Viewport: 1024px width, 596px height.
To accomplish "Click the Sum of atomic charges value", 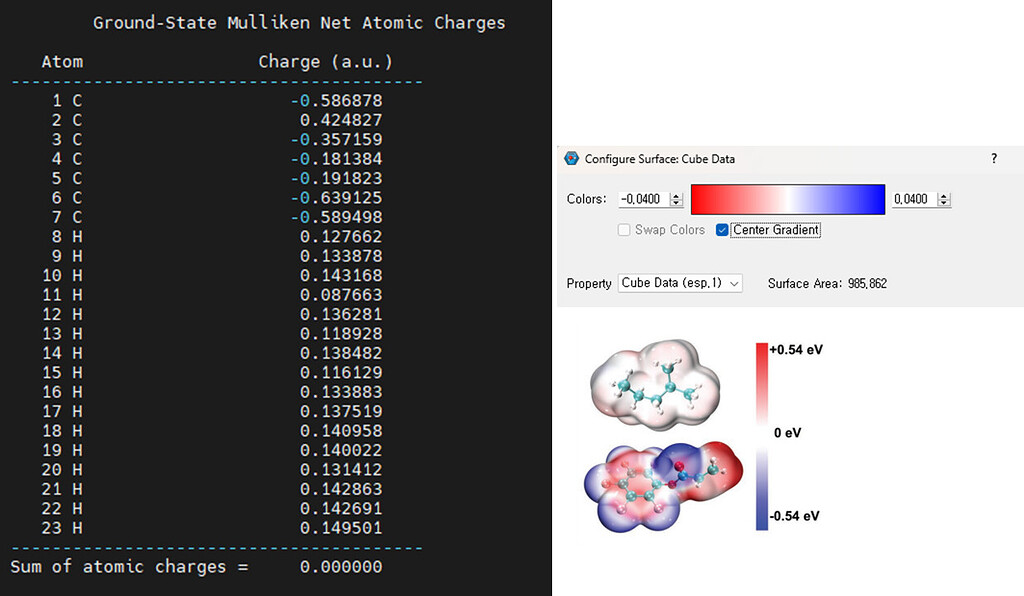I will pyautogui.click(x=340, y=567).
